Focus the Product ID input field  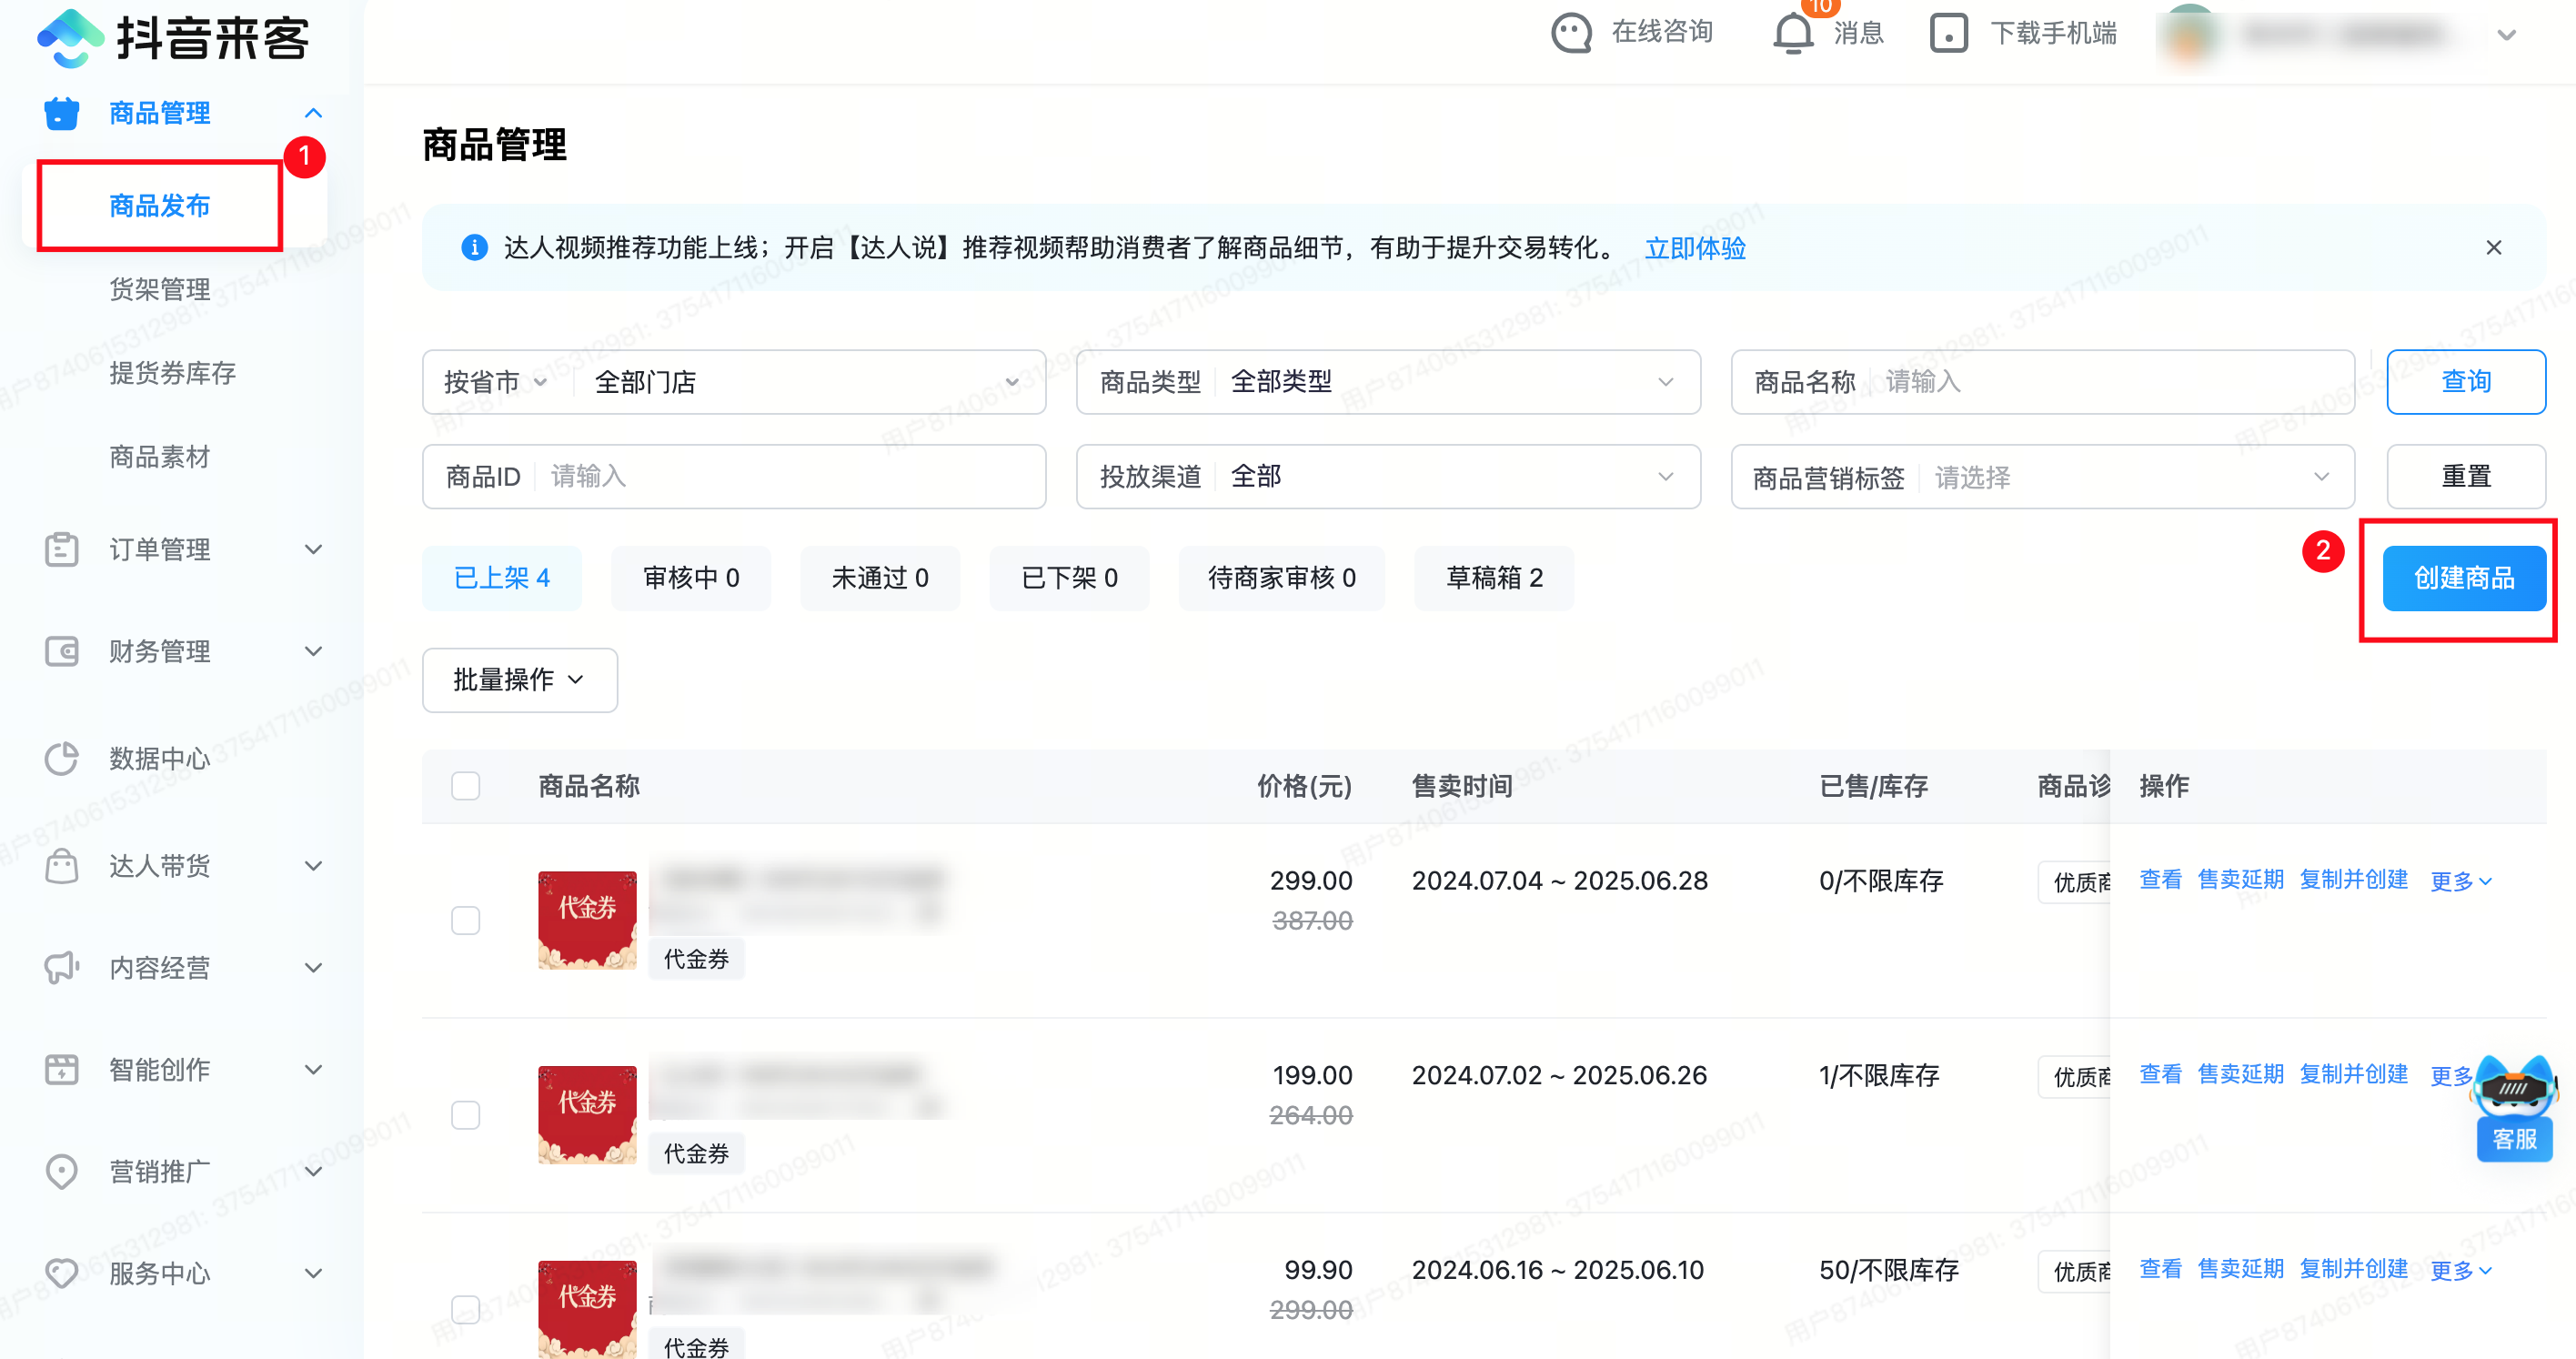(790, 476)
